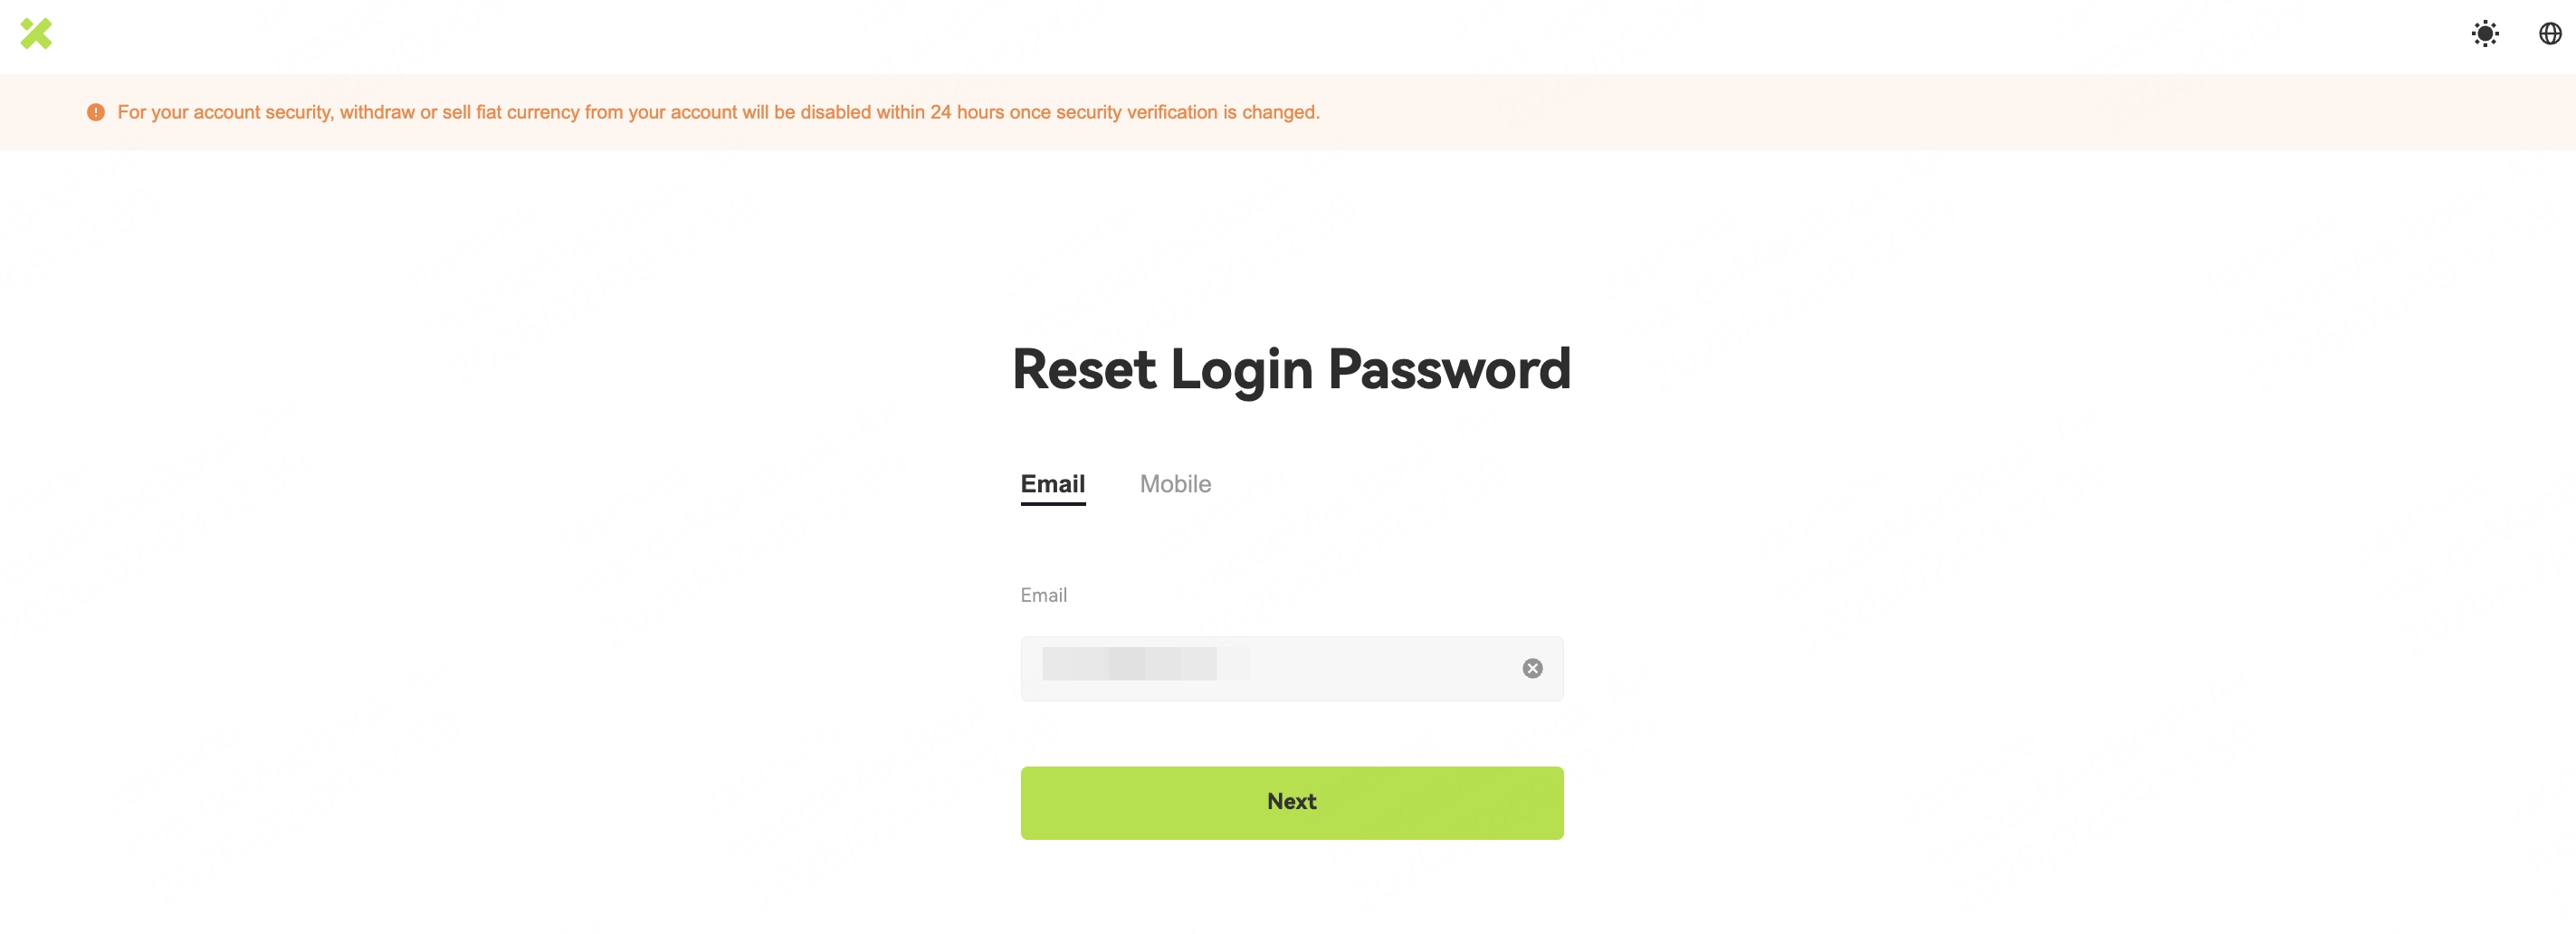The image size is (2576, 934).
Task: Open the language globe menu
Action: [x=2549, y=34]
